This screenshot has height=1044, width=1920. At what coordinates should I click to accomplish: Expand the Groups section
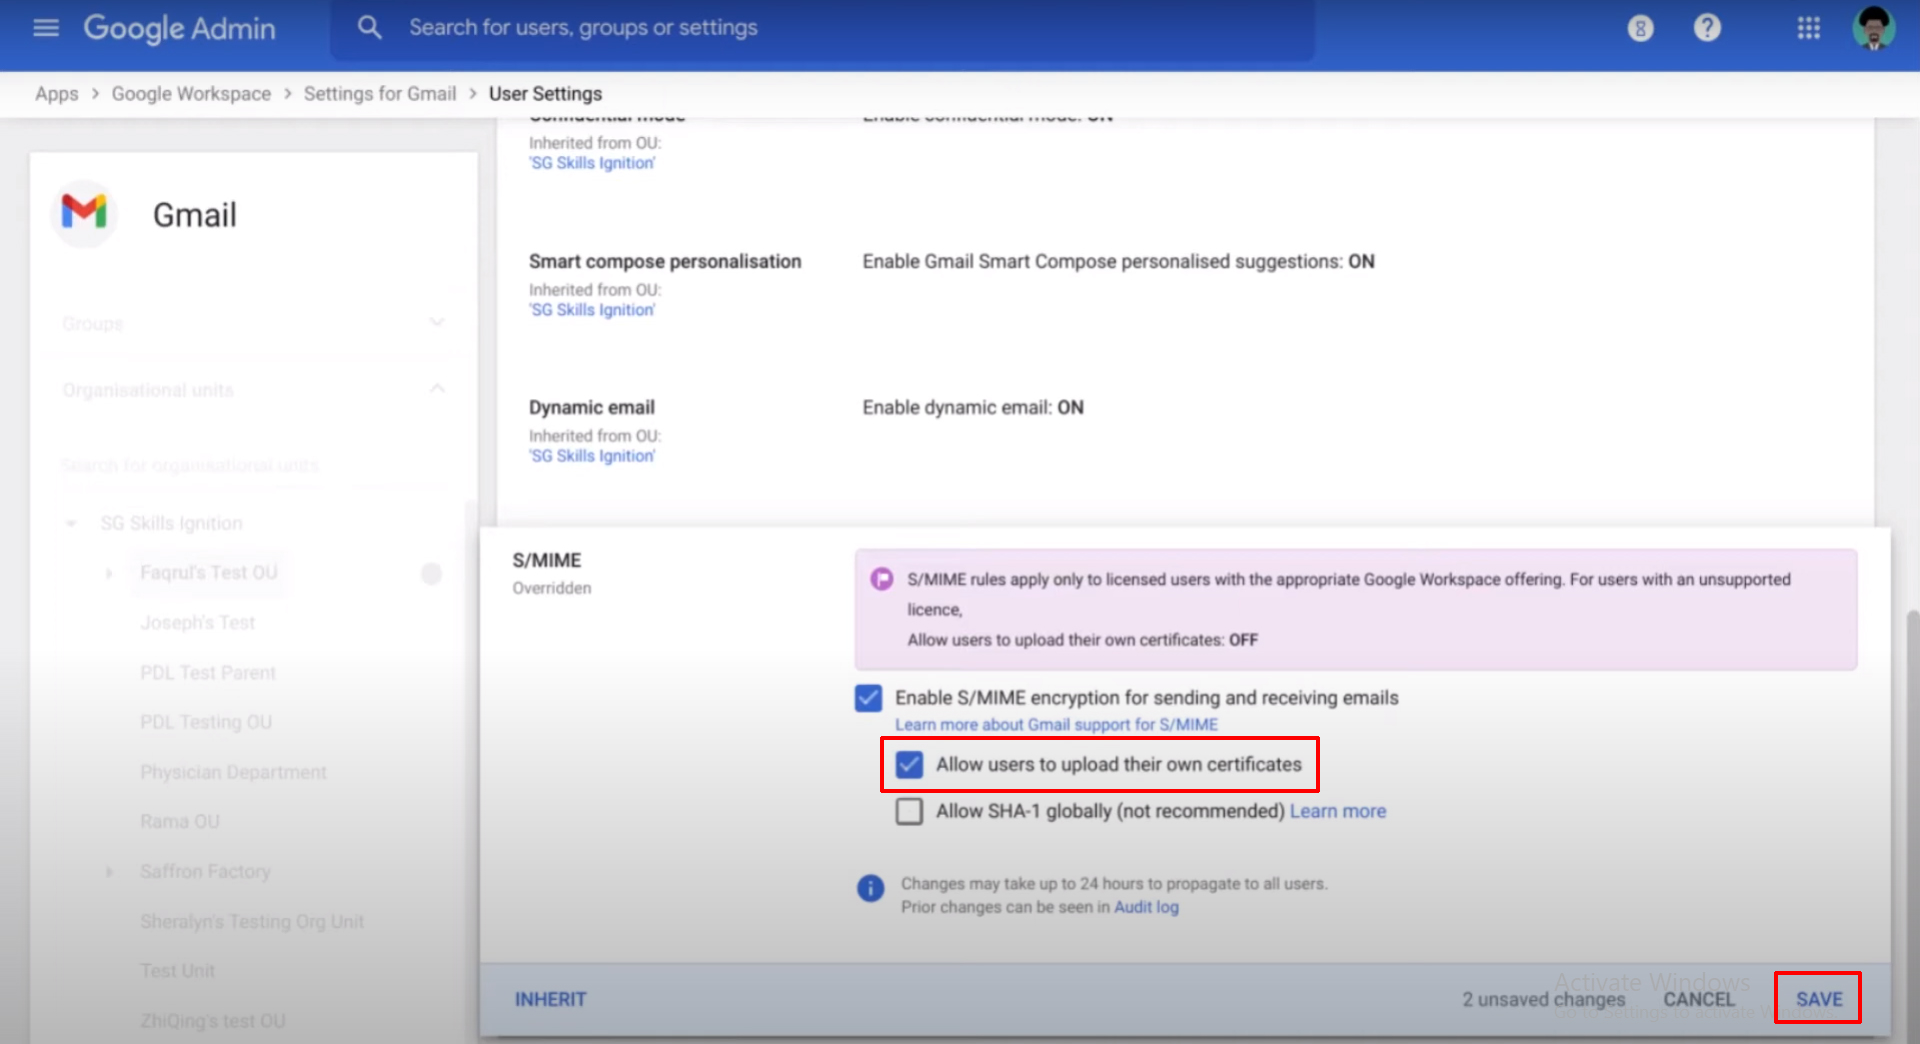pyautogui.click(x=436, y=322)
